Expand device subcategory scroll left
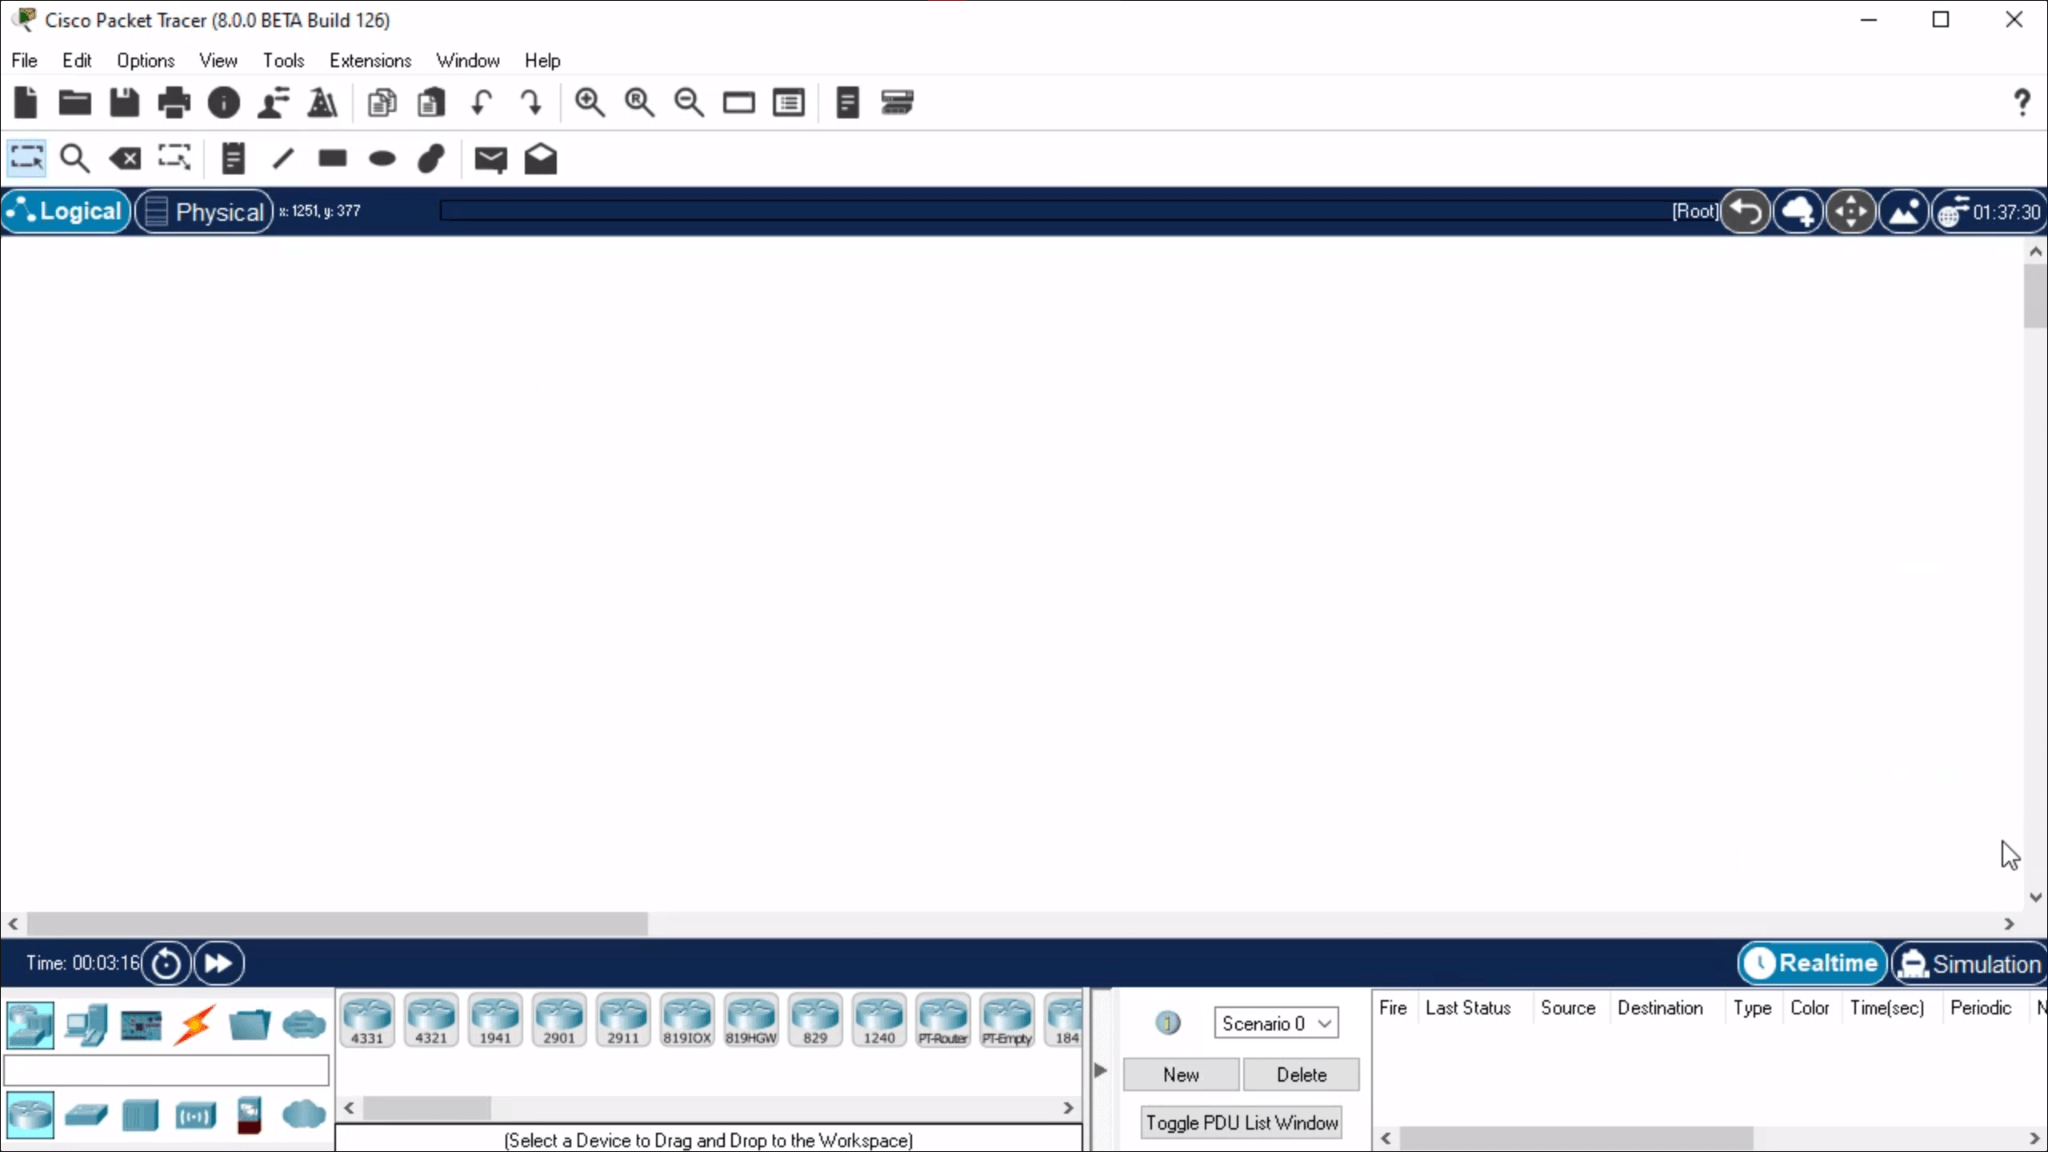 pyautogui.click(x=347, y=1110)
